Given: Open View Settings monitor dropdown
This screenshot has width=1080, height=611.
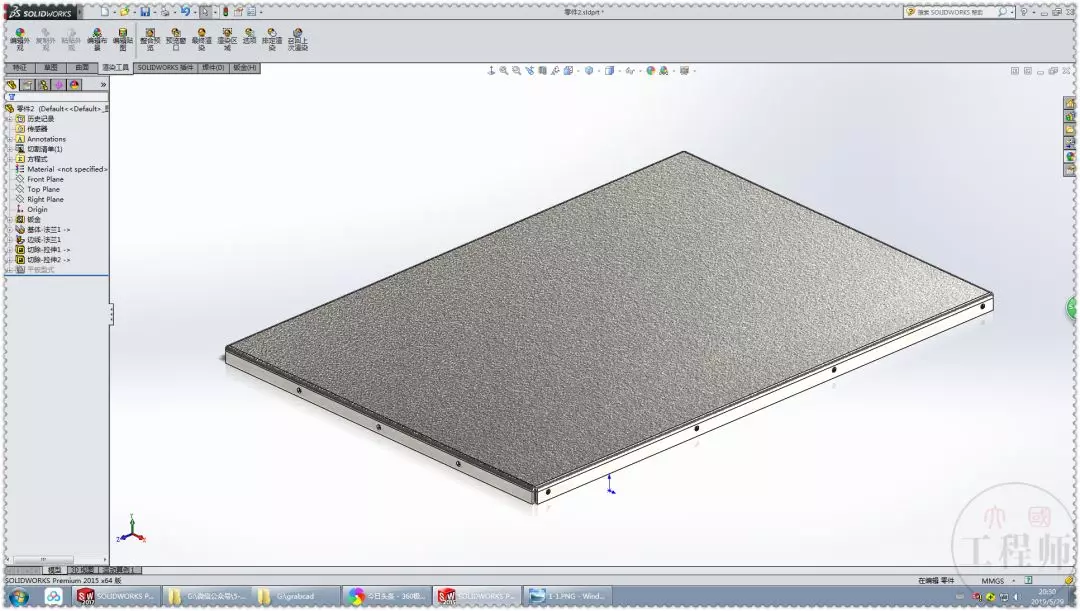Looking at the screenshot, I should click(686, 70).
